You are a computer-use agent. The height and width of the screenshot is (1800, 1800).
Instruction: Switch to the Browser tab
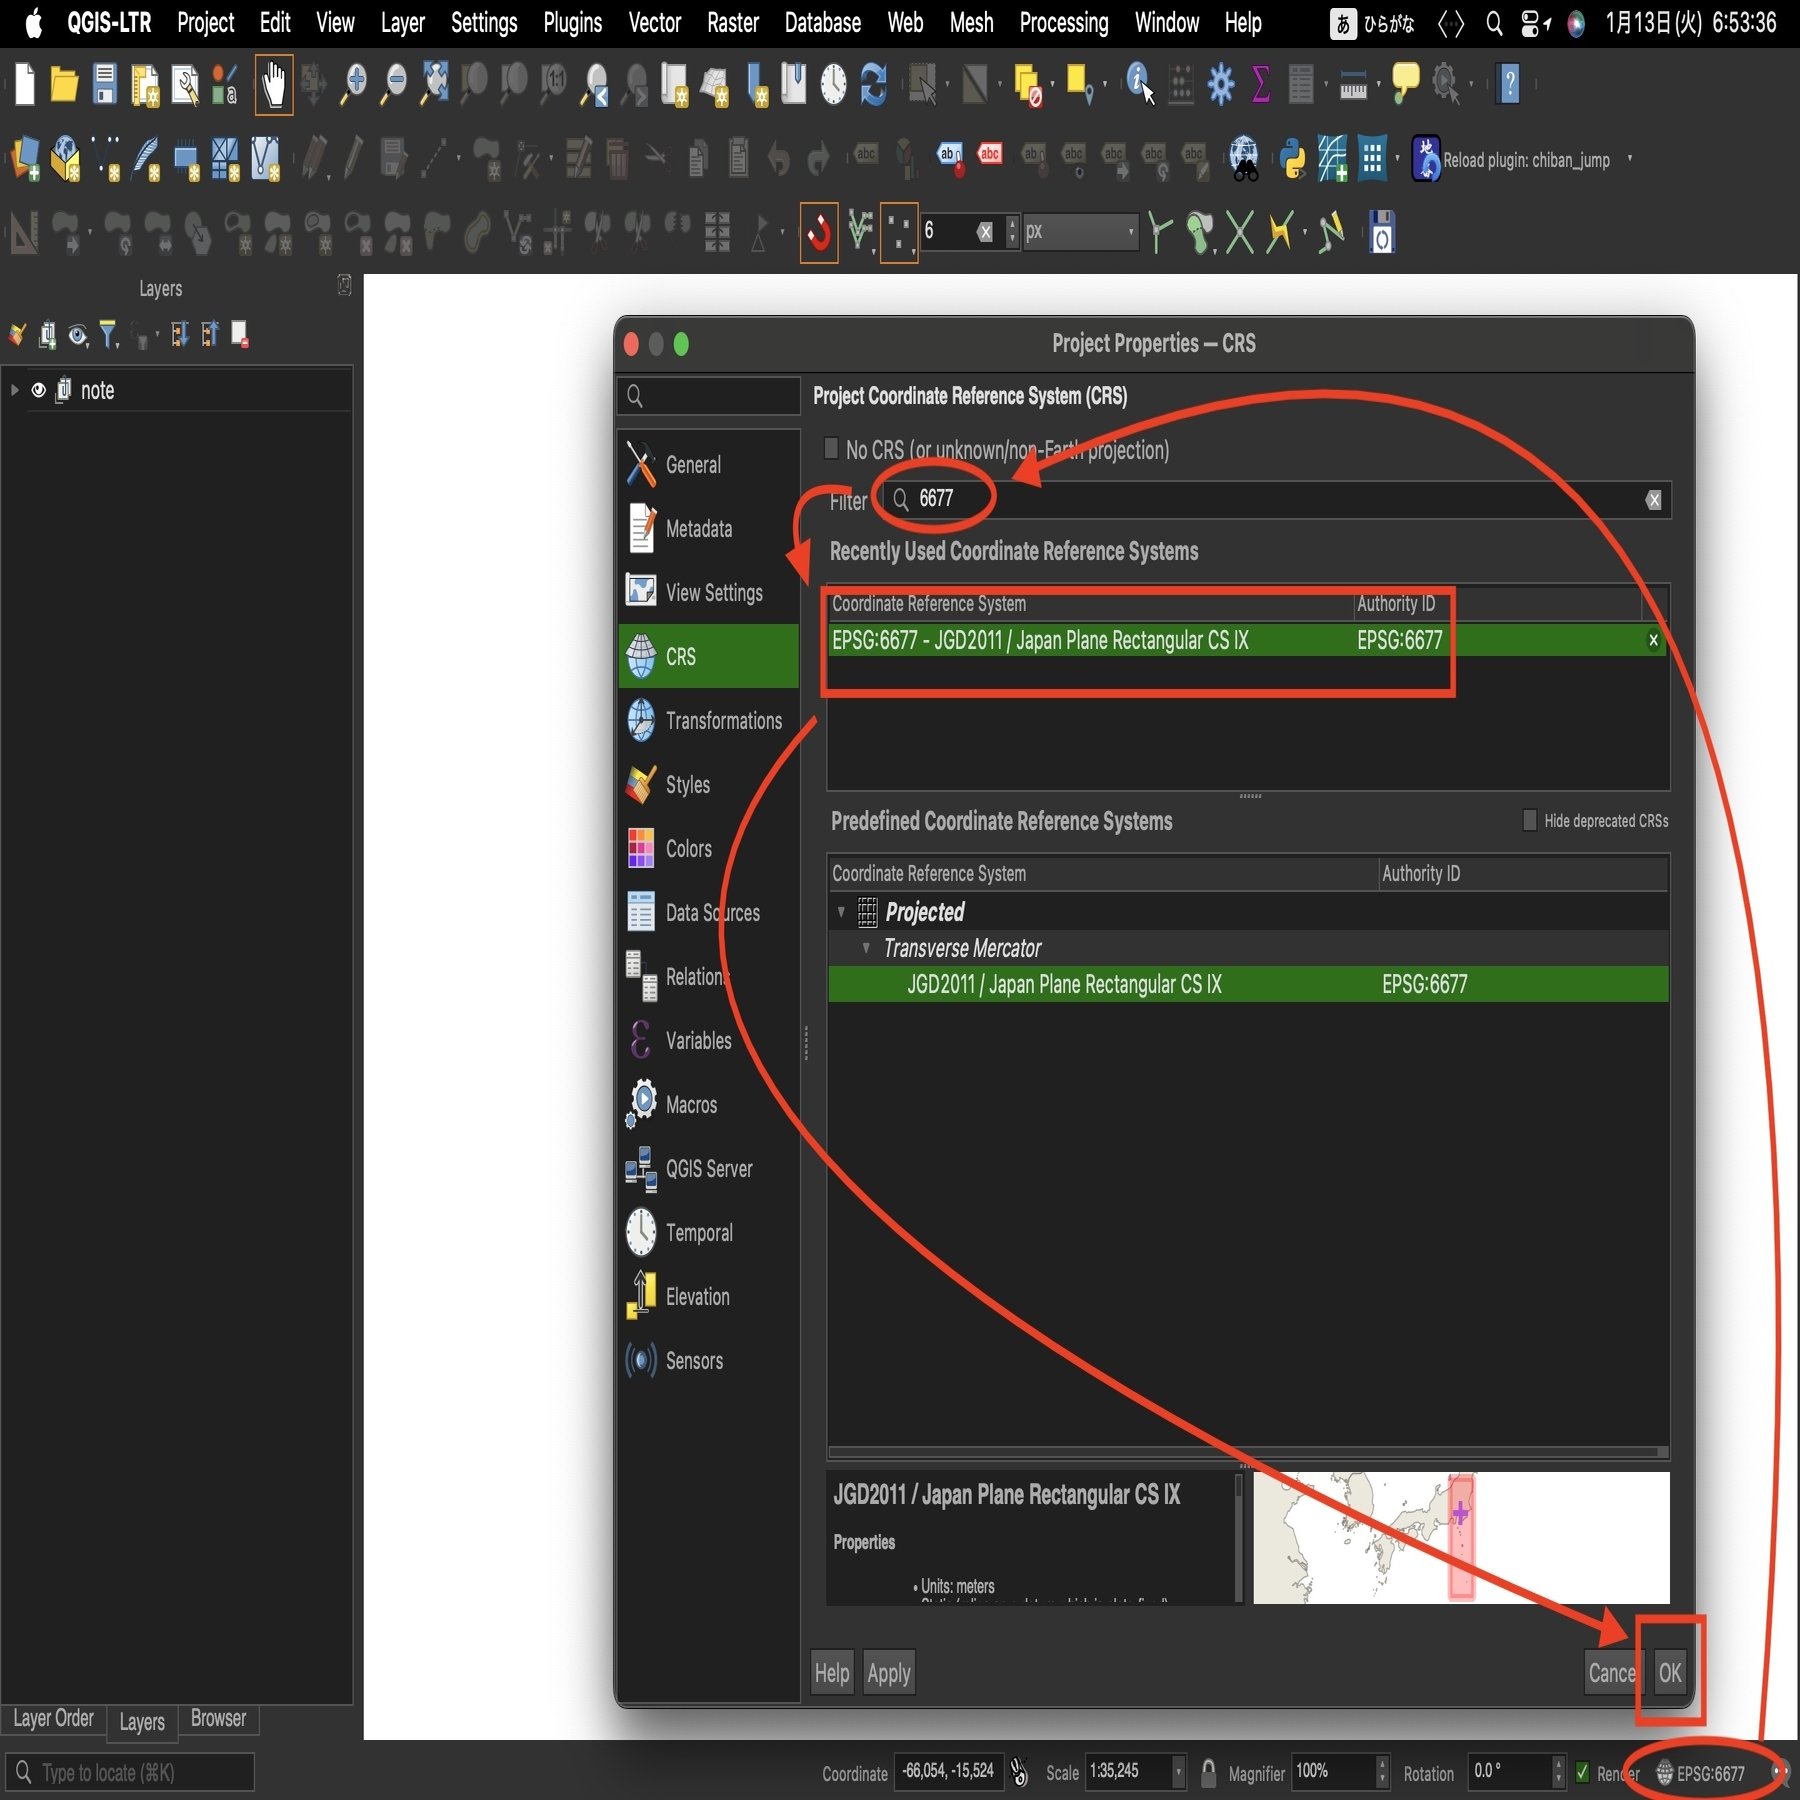pyautogui.click(x=218, y=1718)
